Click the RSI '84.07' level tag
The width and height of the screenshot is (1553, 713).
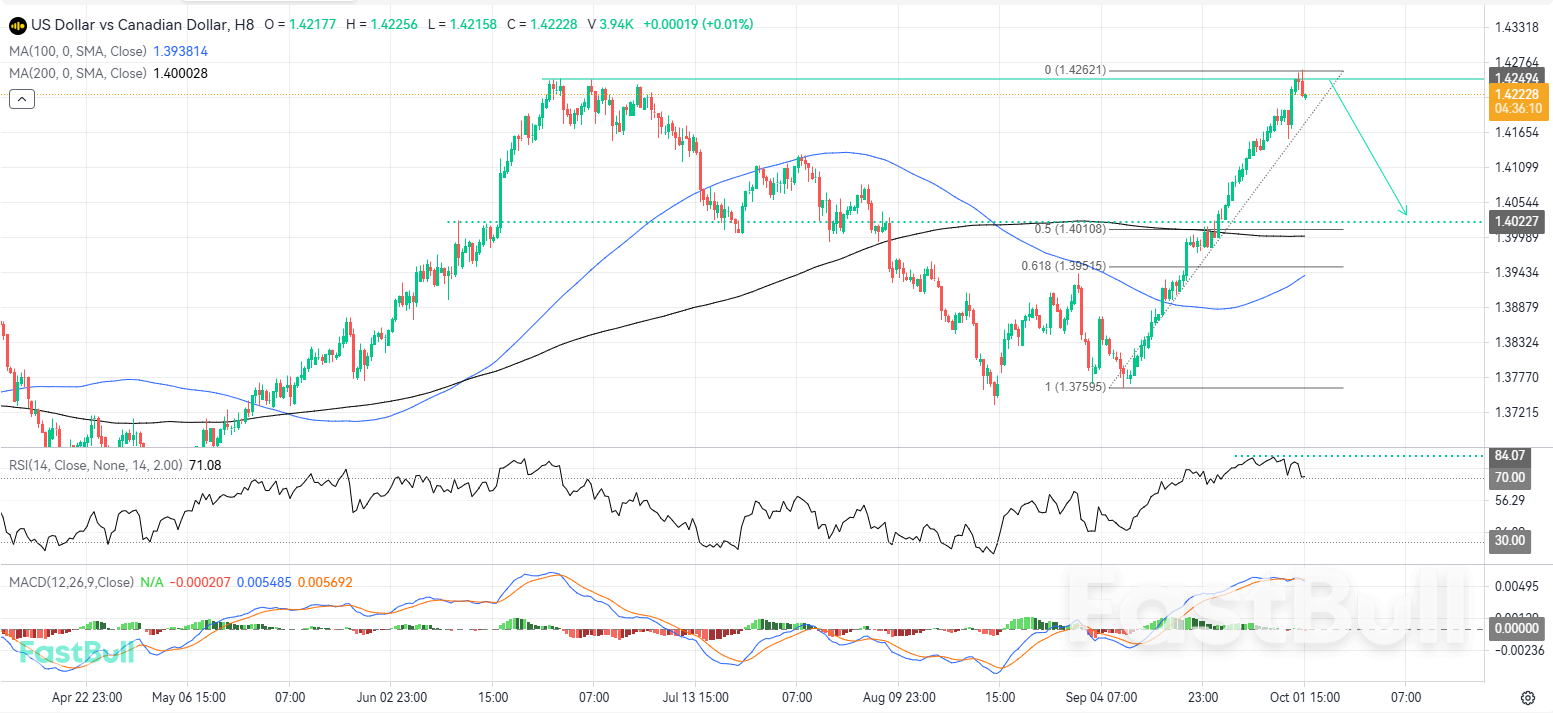[x=1510, y=456]
